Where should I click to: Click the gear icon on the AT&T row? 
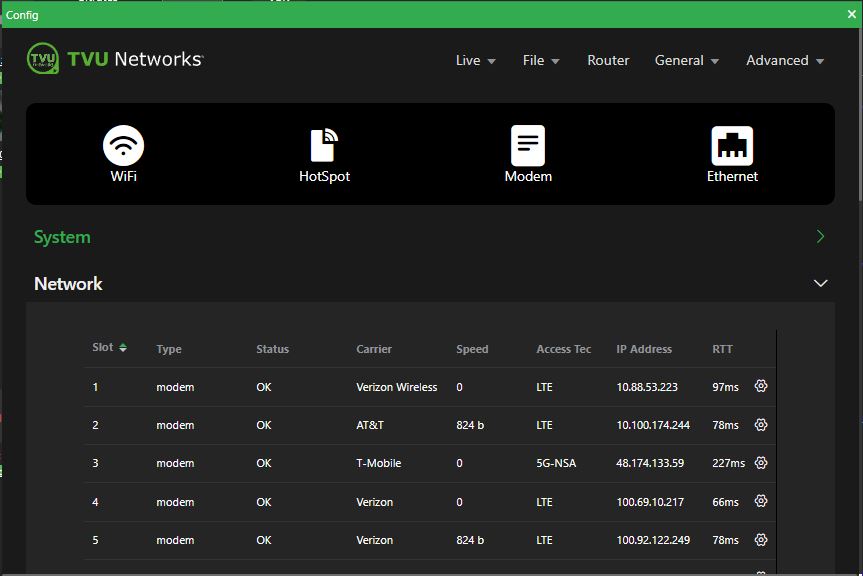pyautogui.click(x=761, y=424)
